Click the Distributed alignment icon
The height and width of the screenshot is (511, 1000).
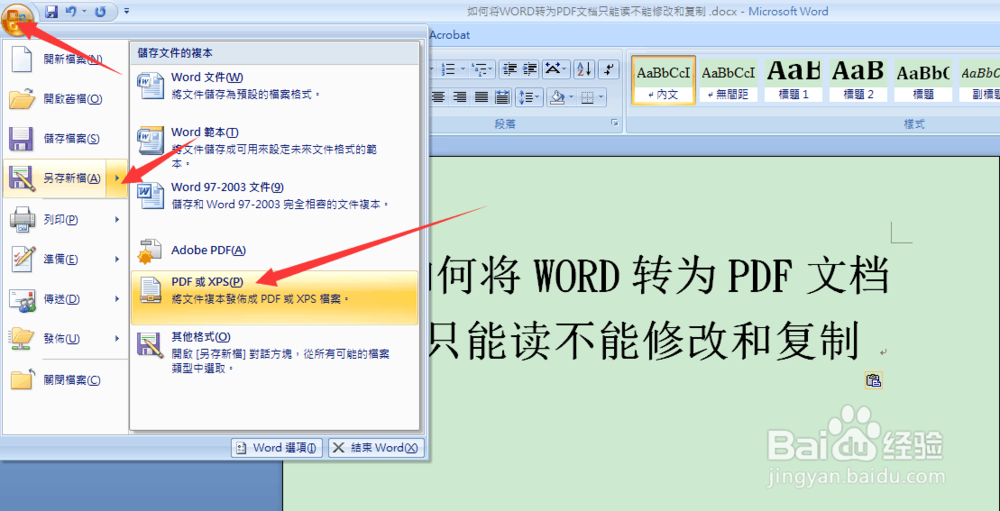tap(503, 97)
